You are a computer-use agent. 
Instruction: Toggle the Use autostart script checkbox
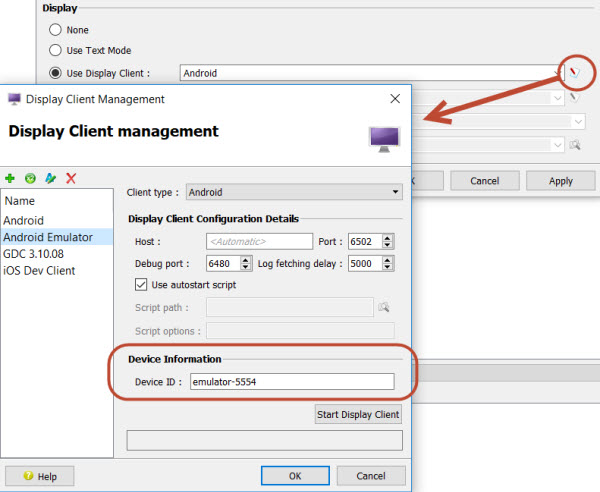point(141,285)
